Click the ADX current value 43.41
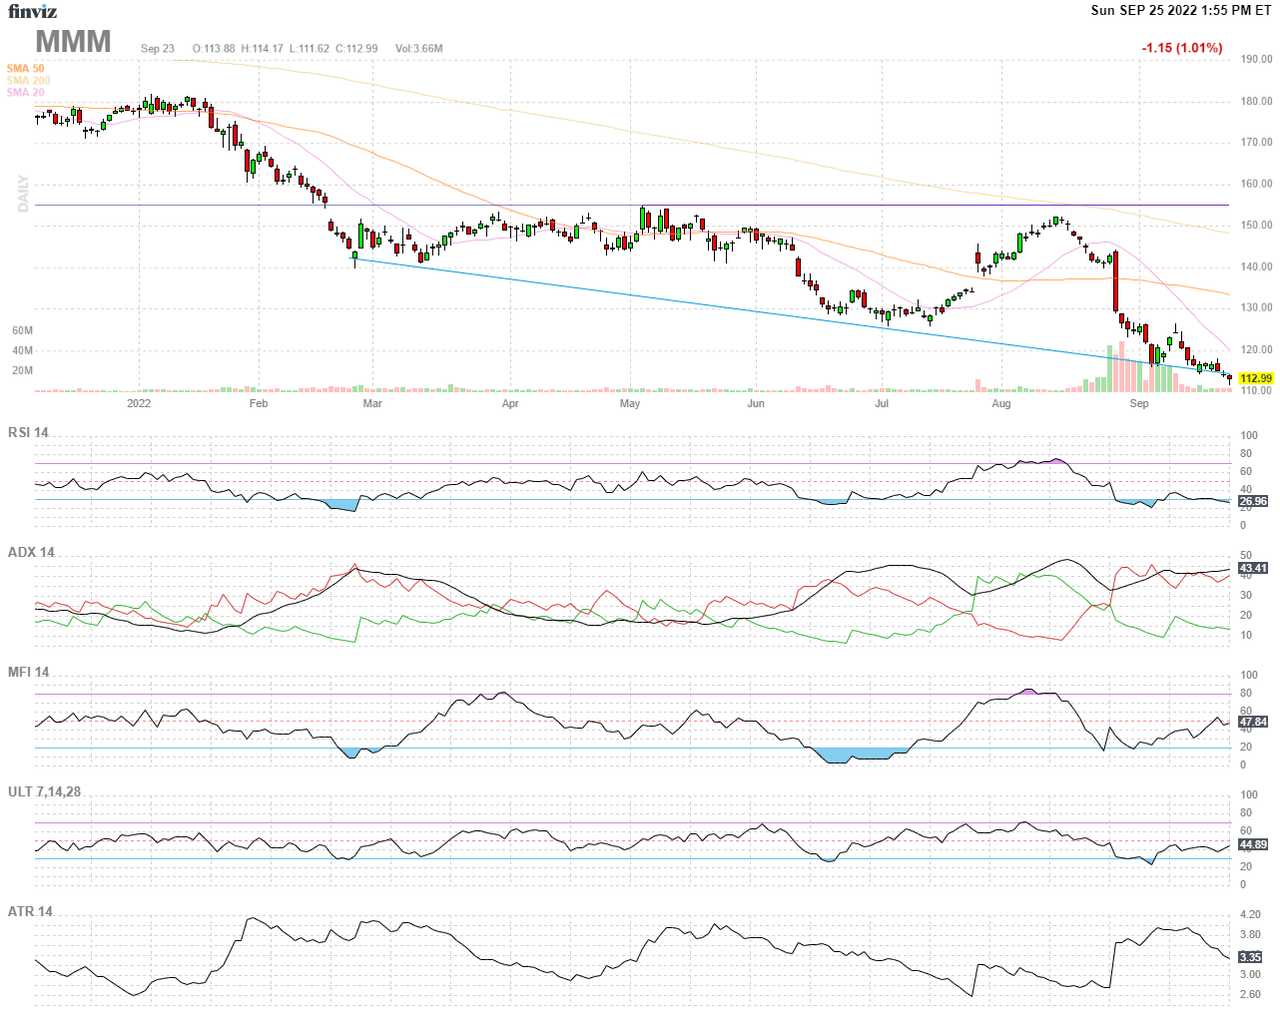This screenshot has height=1020, width=1280. tap(1253, 568)
